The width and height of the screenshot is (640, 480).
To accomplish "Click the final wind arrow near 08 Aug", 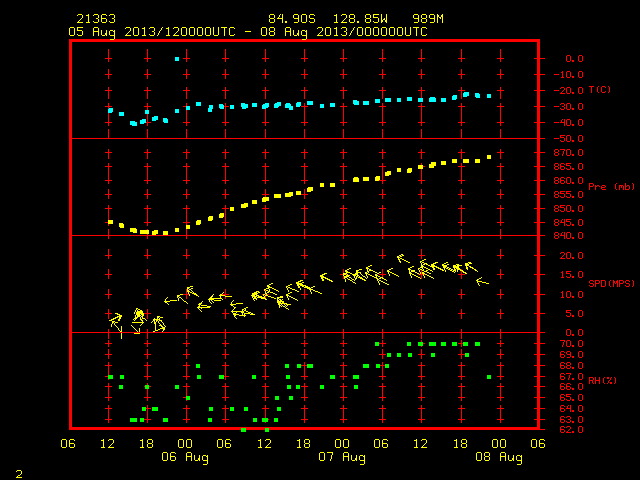I will (482, 281).
